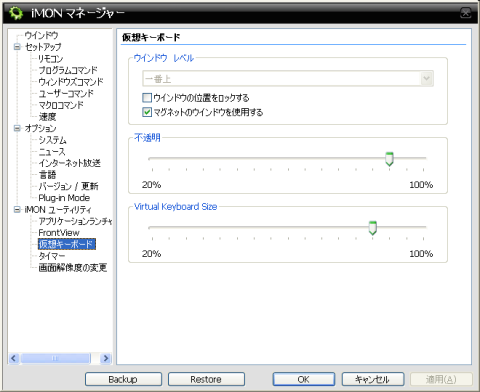
Task: Select ウインドウ in the tree
Action: tap(41, 35)
